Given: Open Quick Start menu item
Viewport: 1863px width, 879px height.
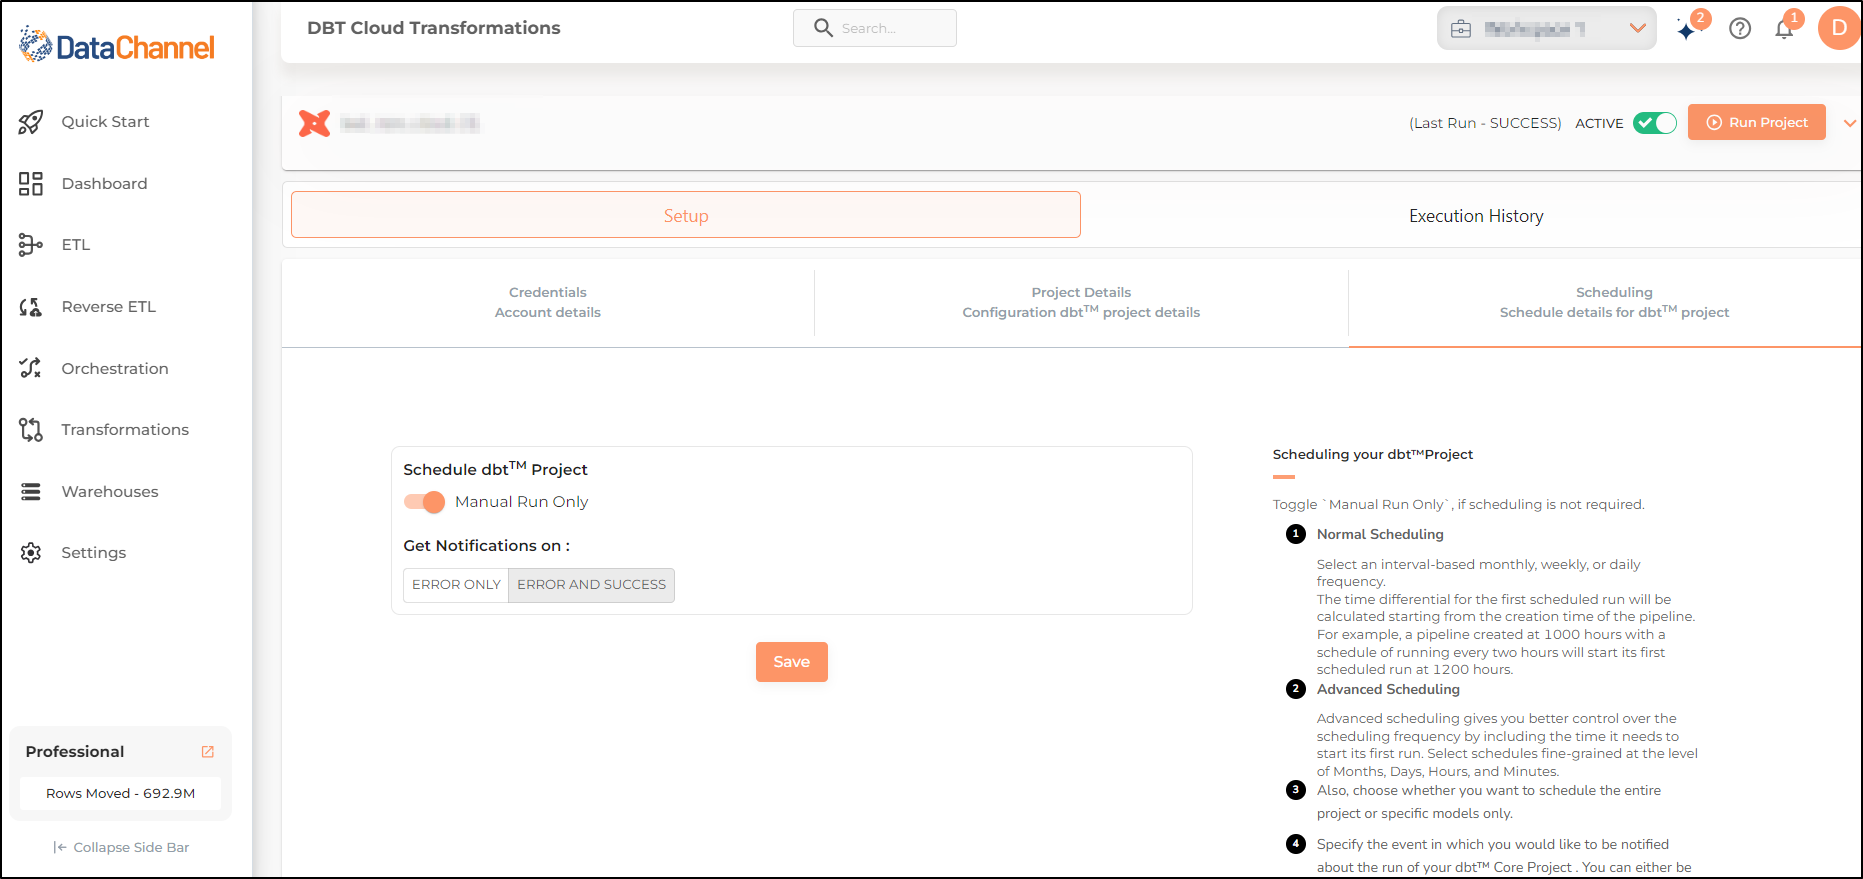Looking at the screenshot, I should pos(105,122).
